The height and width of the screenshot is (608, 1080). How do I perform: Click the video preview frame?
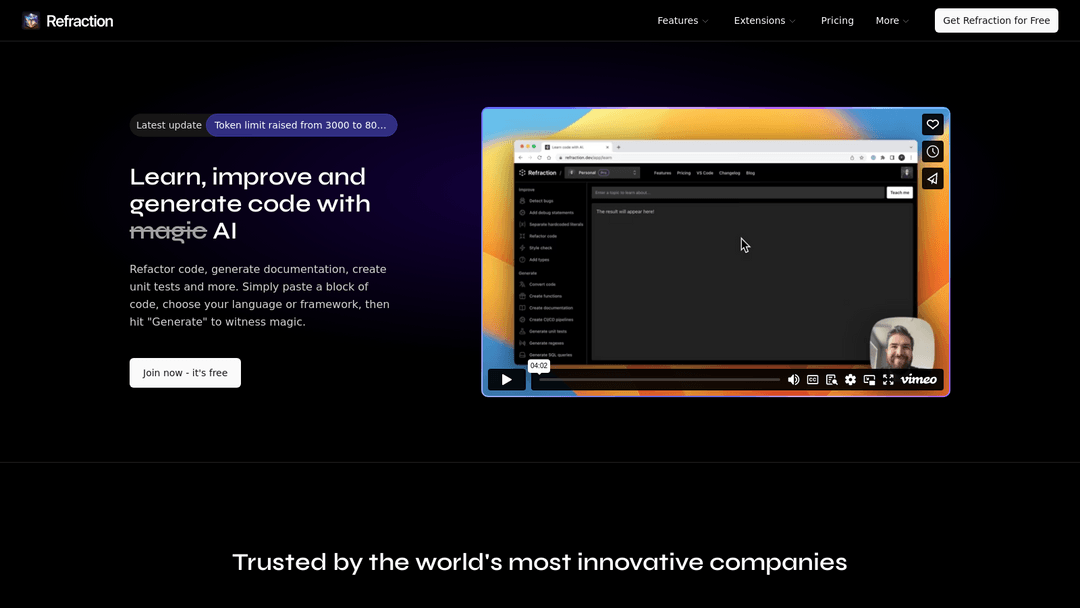point(715,252)
